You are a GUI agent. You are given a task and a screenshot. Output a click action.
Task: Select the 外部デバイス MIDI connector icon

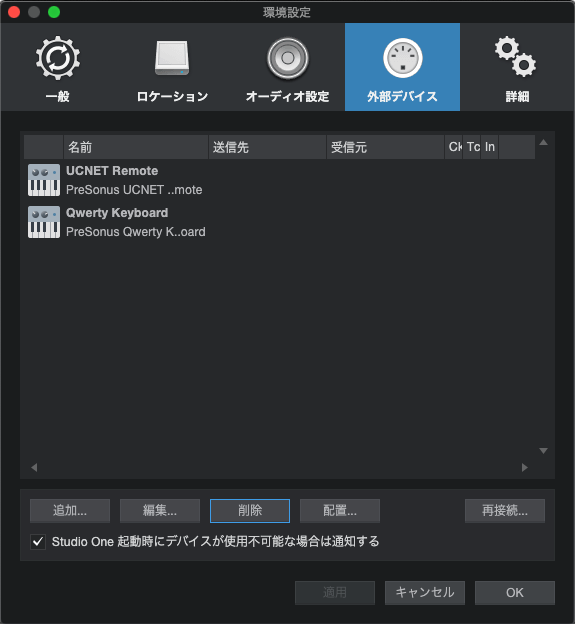pyautogui.click(x=402, y=58)
